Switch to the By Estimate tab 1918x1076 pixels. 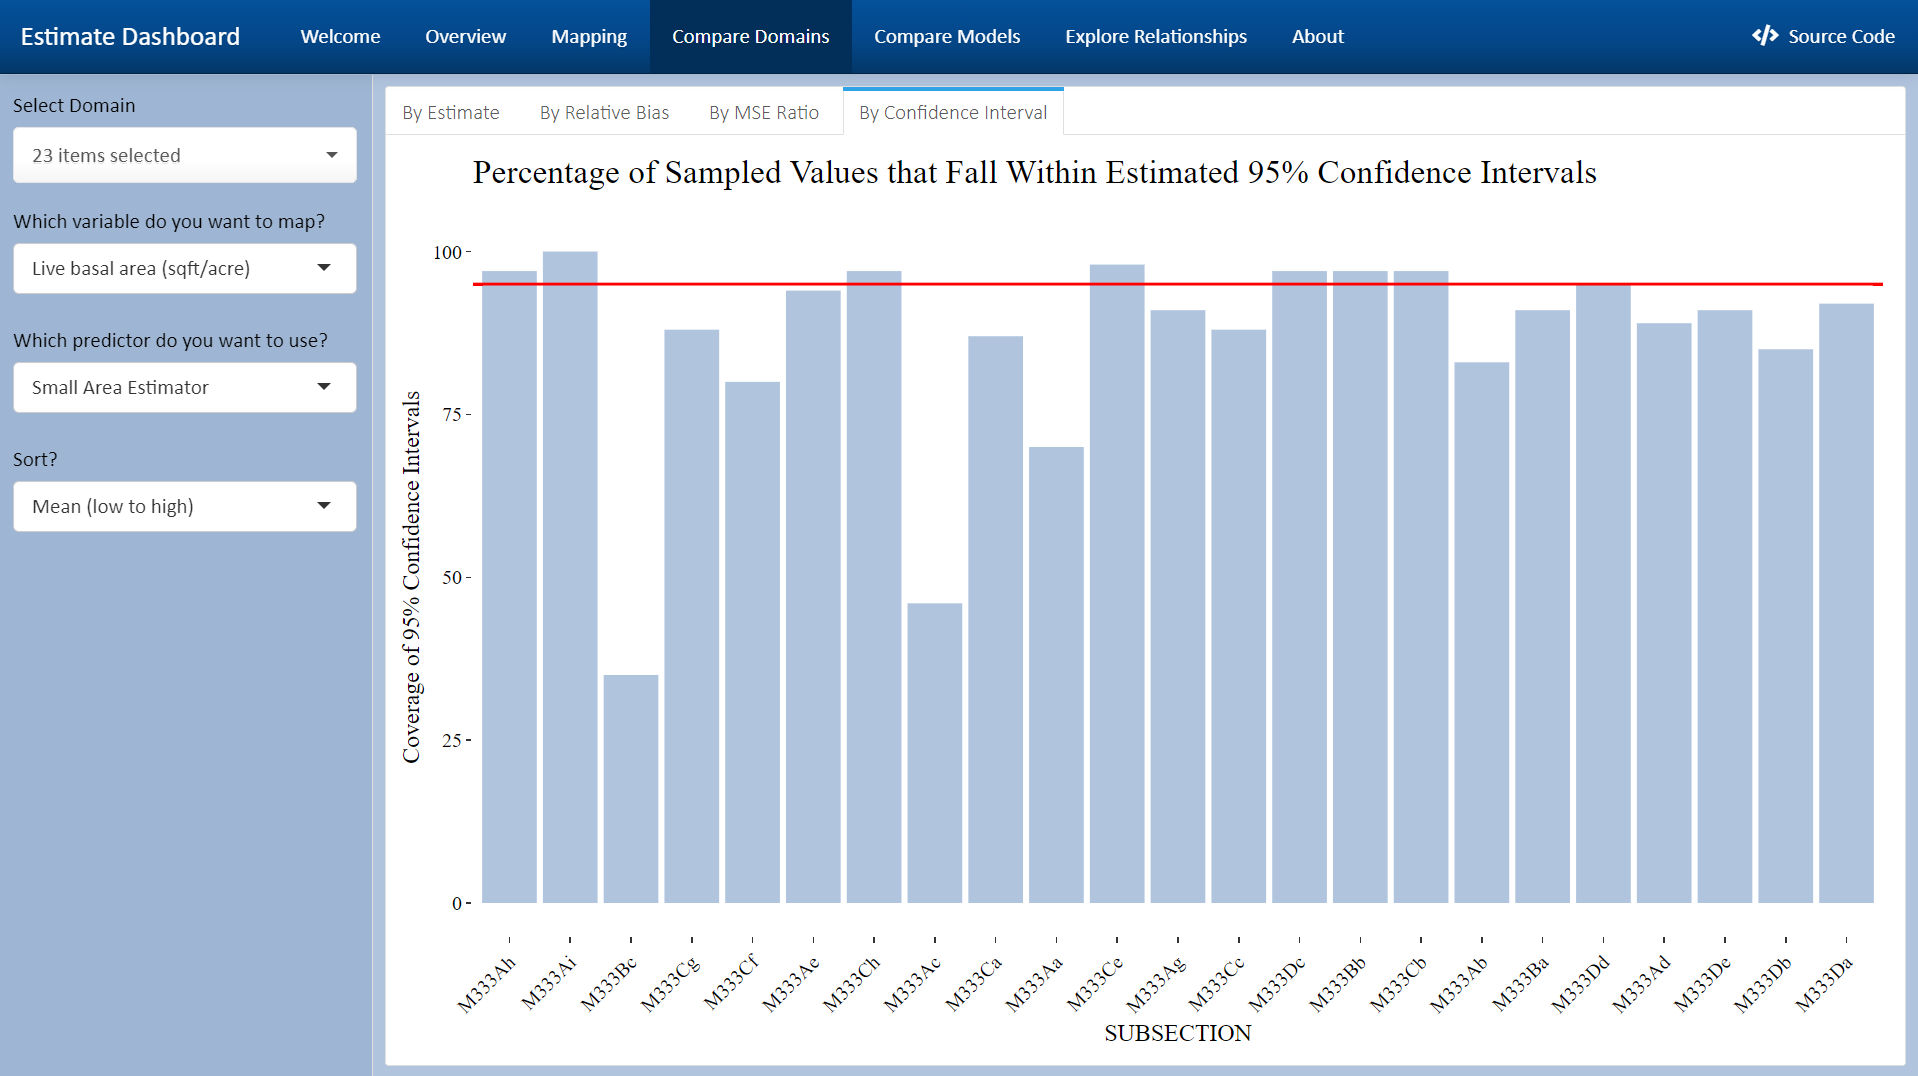pyautogui.click(x=450, y=112)
